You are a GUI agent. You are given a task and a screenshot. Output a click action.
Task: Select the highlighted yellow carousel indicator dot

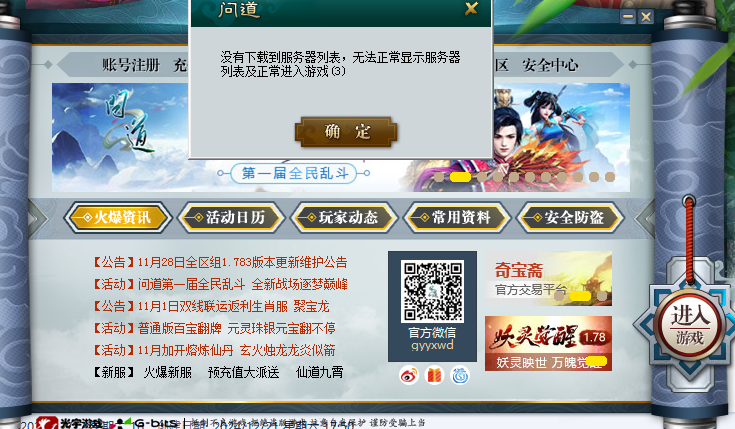click(460, 177)
